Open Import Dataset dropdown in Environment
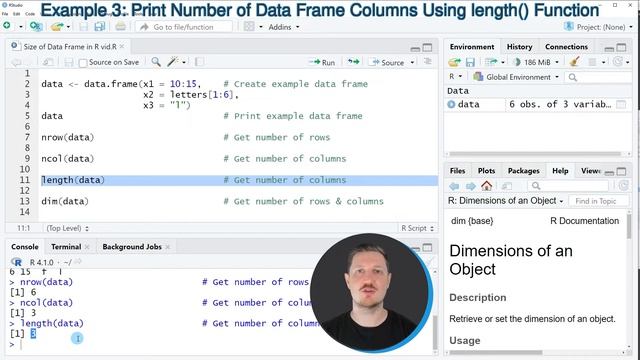The image size is (640, 360). tap(495, 62)
